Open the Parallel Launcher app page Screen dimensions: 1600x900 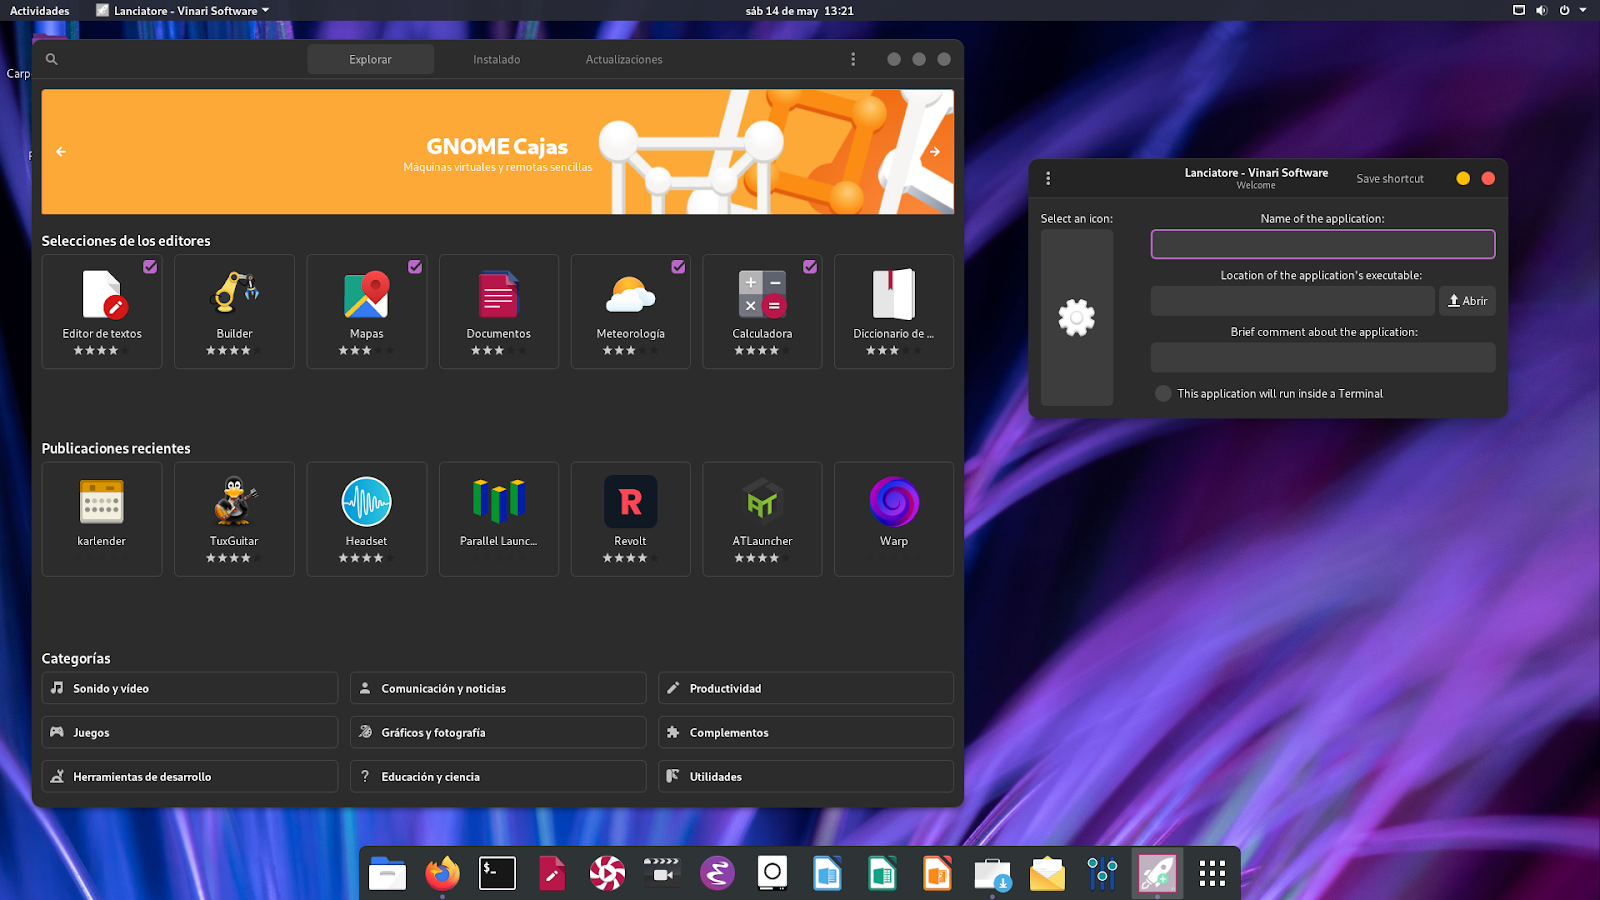(x=498, y=518)
